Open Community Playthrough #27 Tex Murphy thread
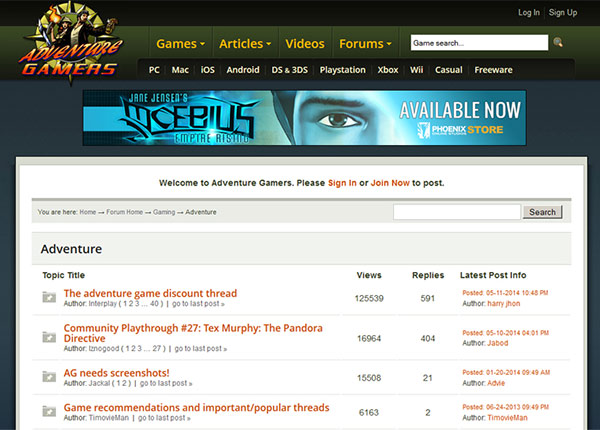The image size is (600, 430). click(193, 333)
